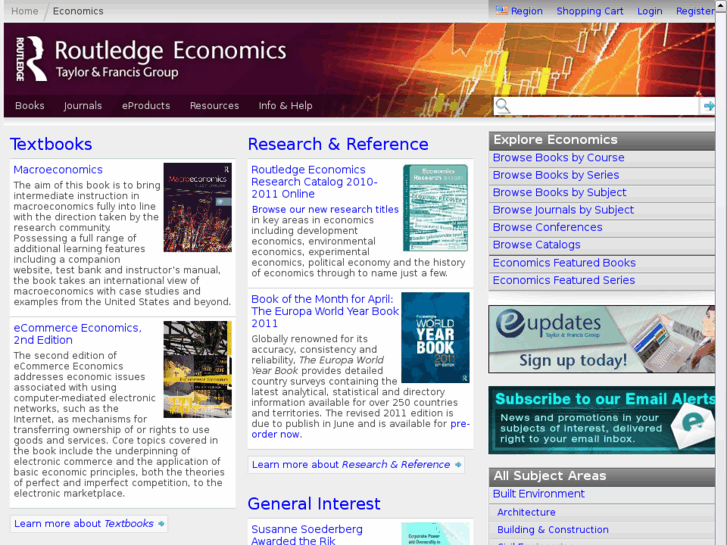
Task: Open the Architecture subject link
Action: (x=526, y=513)
